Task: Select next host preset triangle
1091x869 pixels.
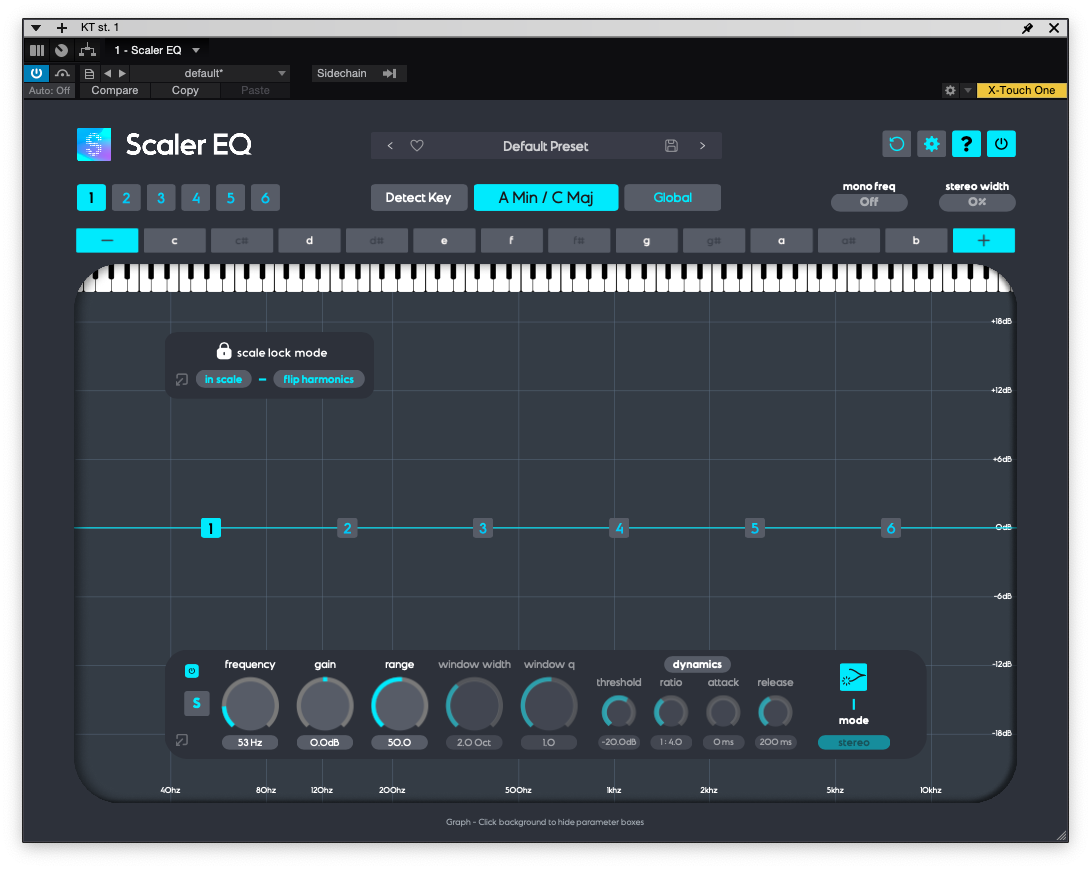Action: point(122,73)
